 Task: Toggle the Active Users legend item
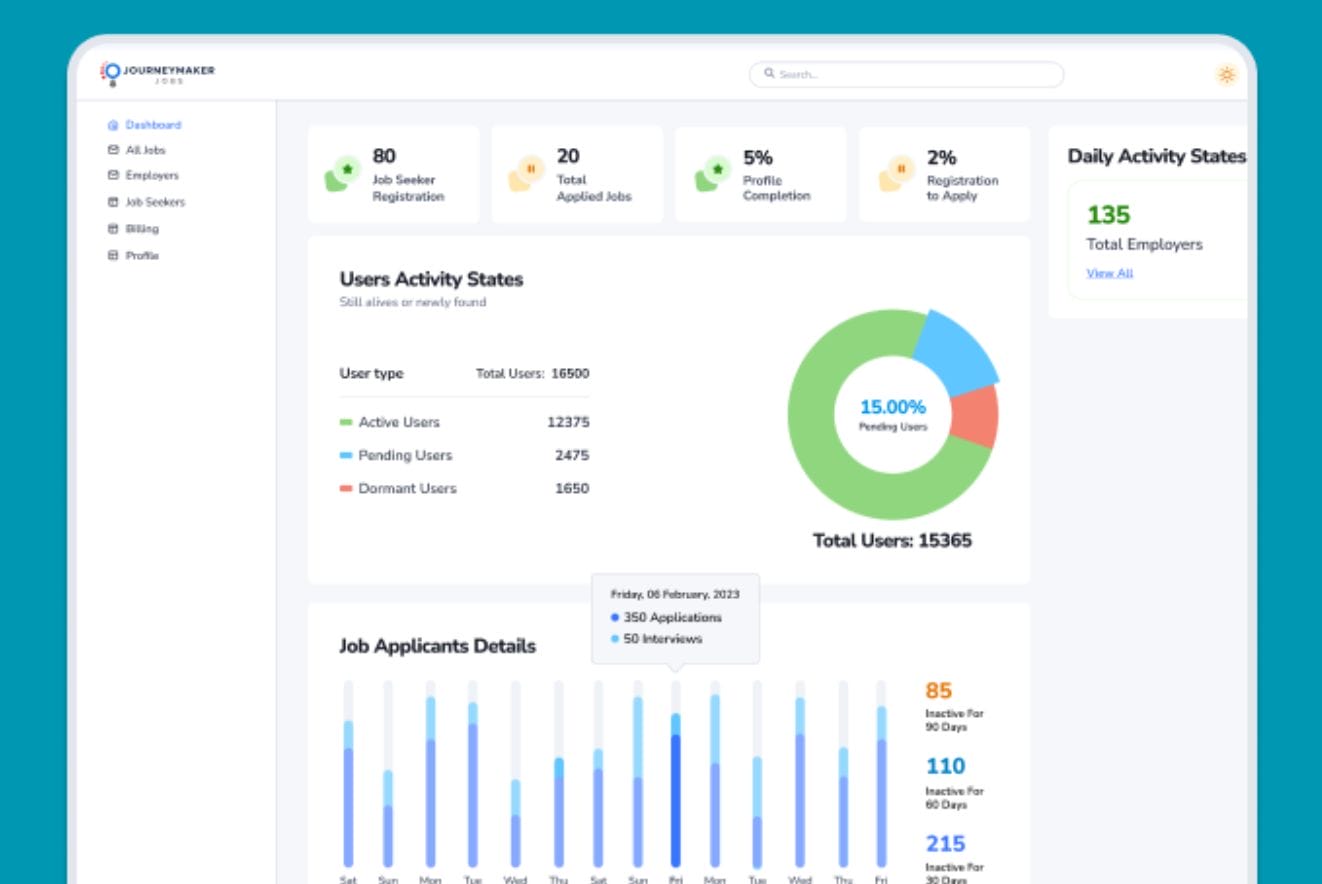click(x=398, y=422)
